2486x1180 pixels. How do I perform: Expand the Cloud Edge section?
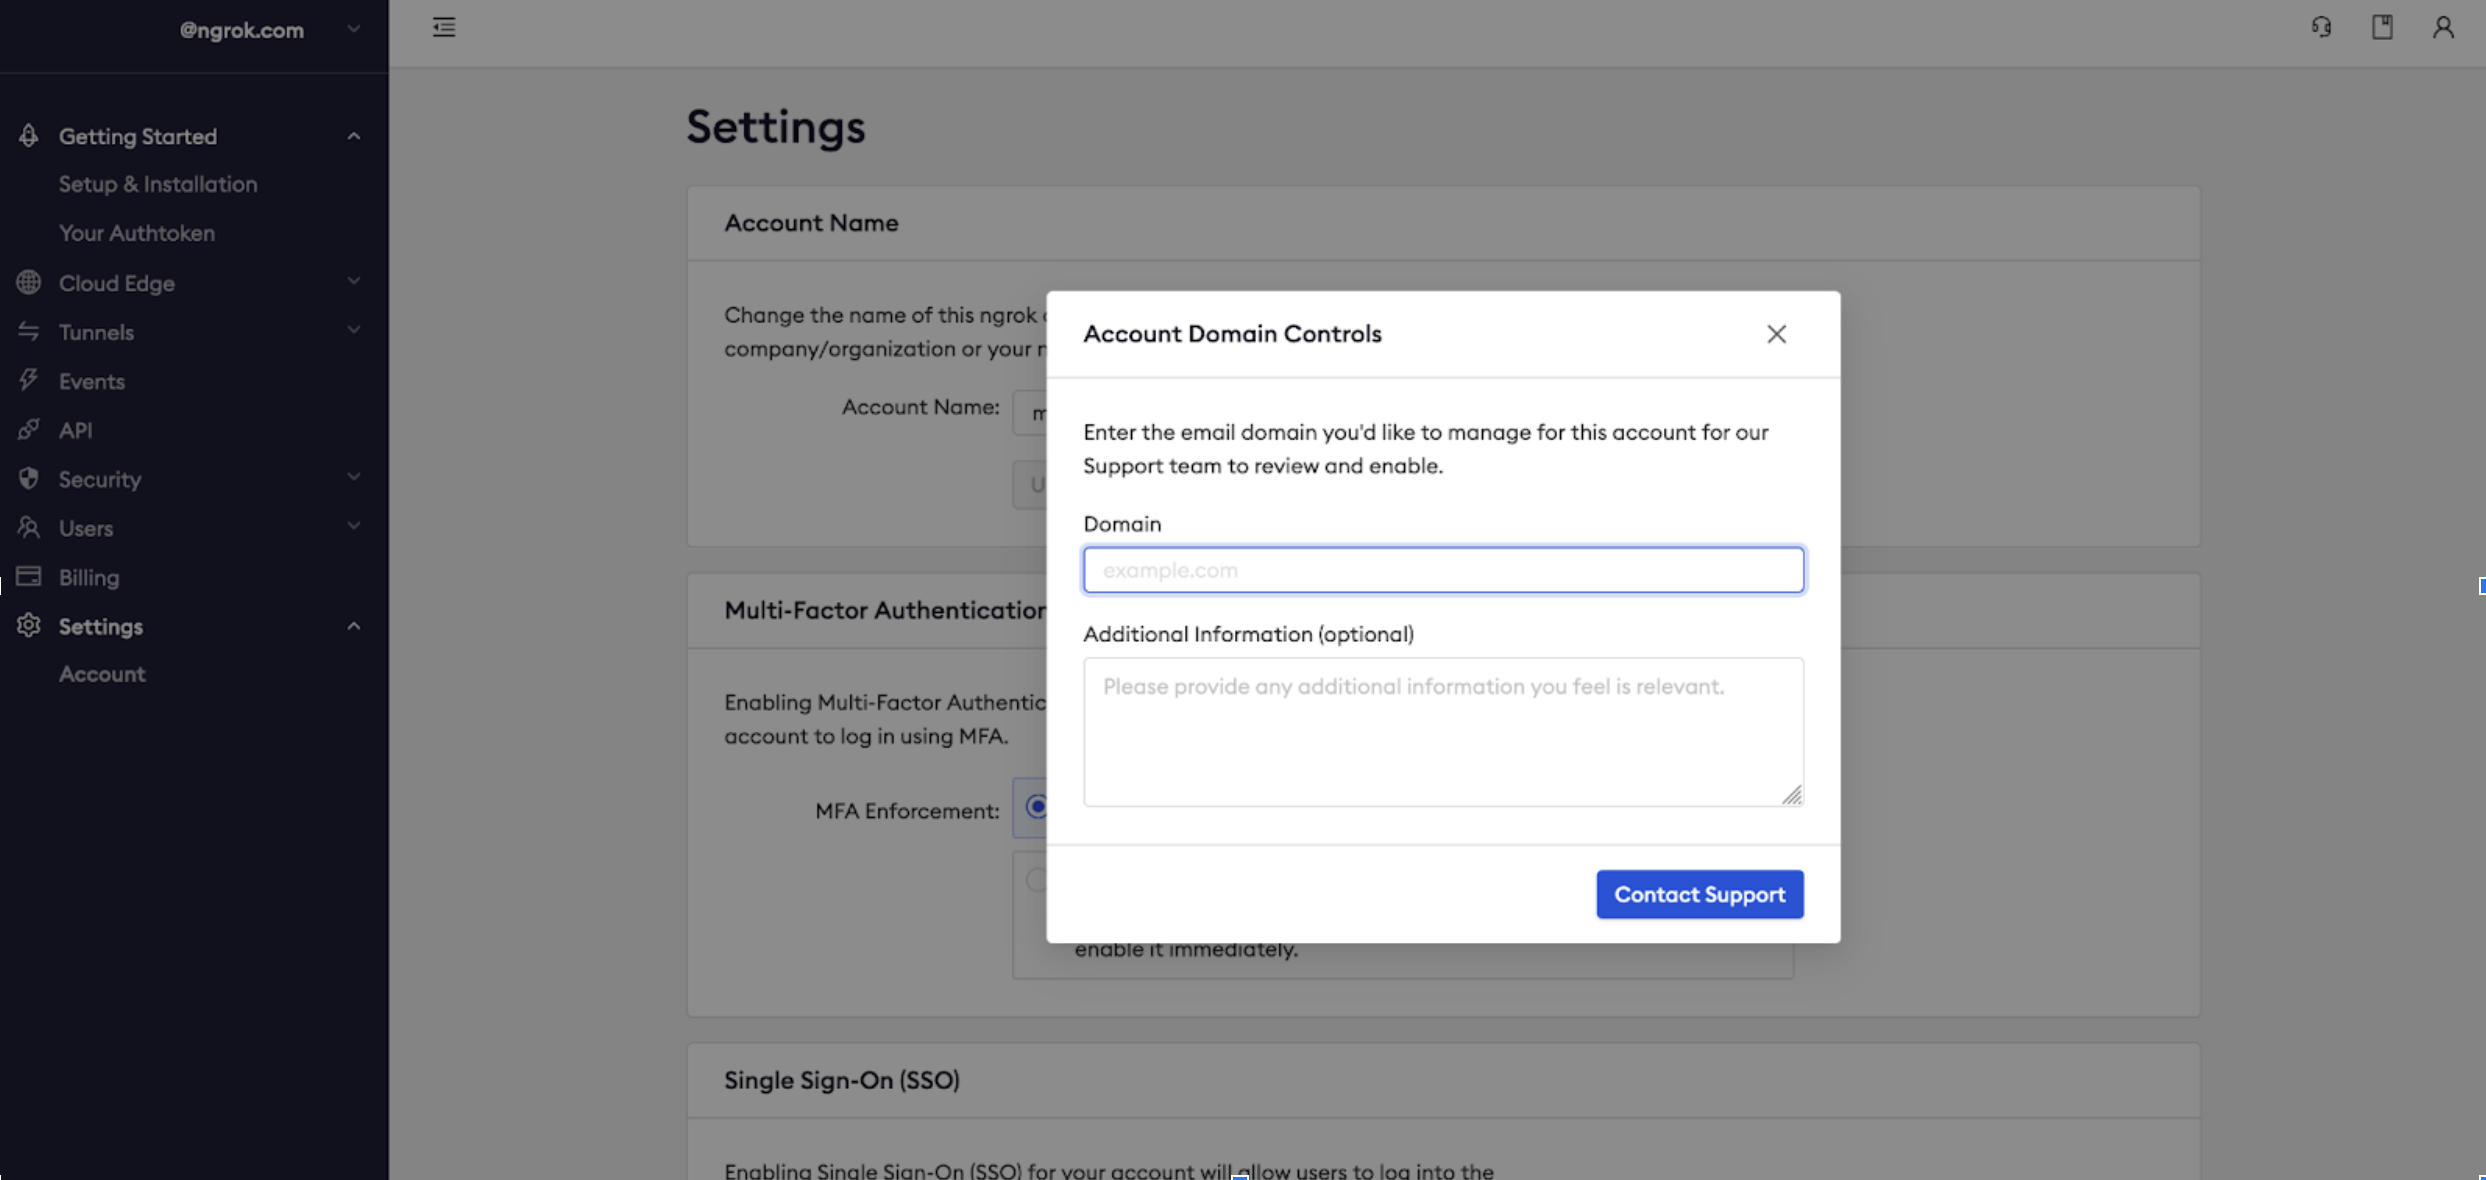(353, 281)
